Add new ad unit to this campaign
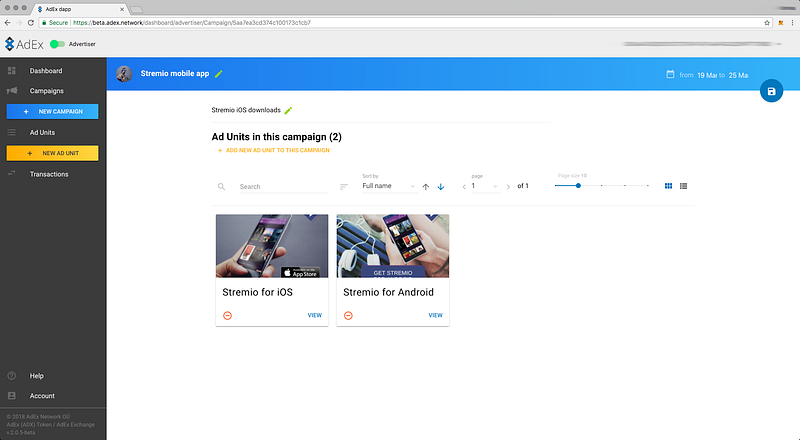Viewport: 800px width, 440px height. coord(273,151)
